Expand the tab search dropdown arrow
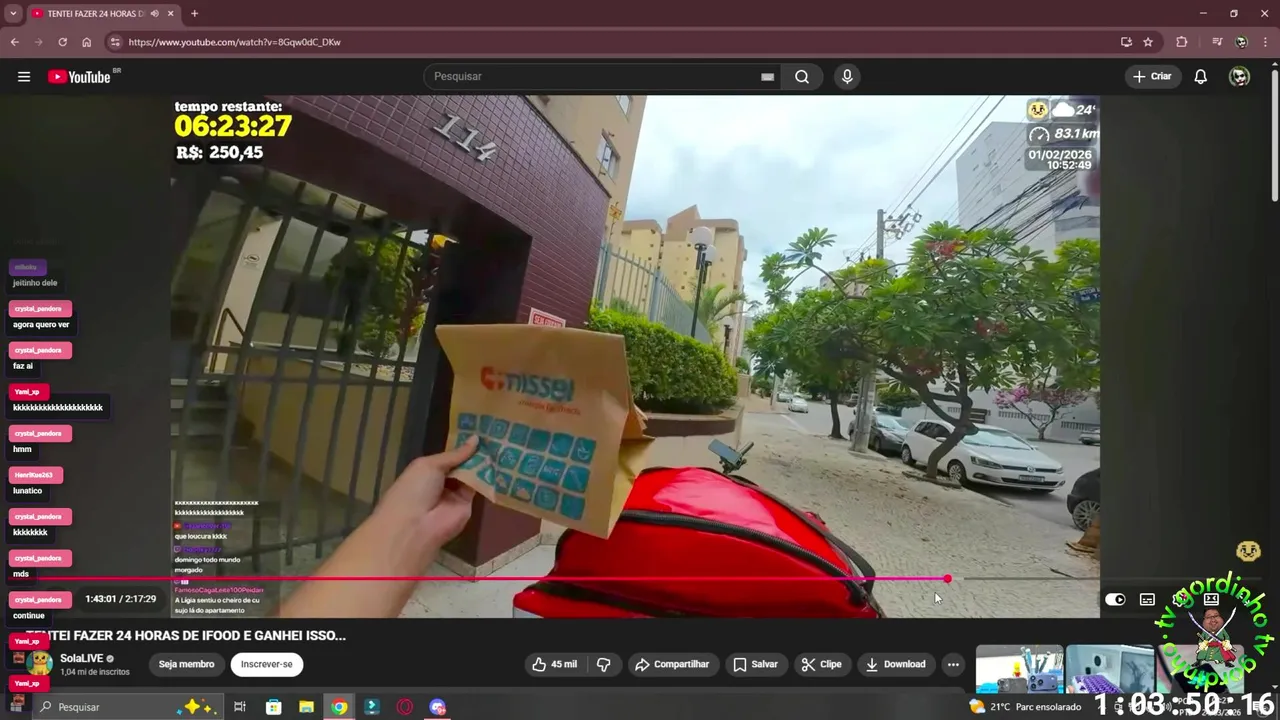The height and width of the screenshot is (720, 1280). click(13, 14)
